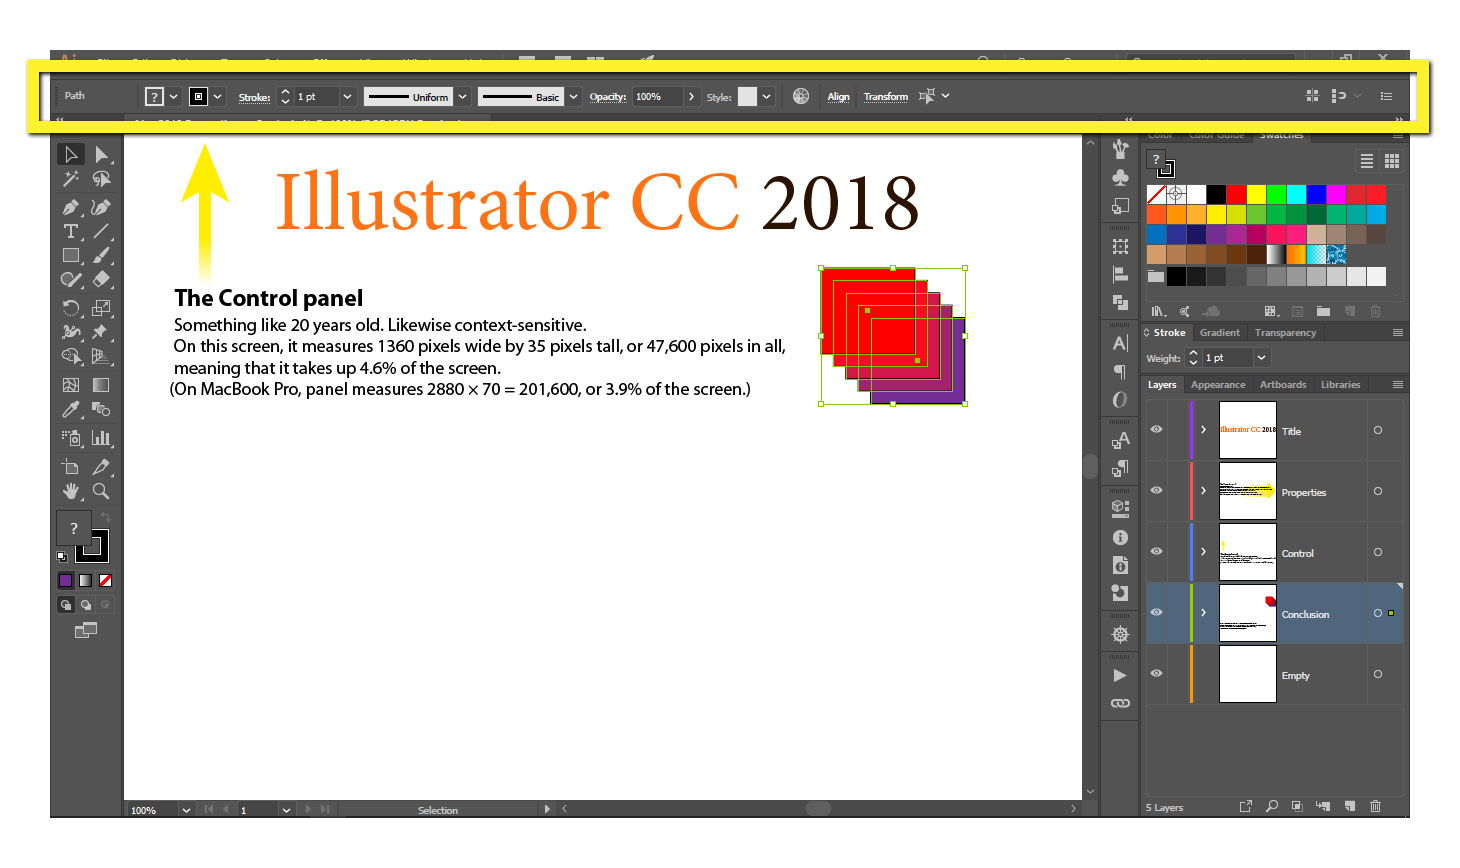Viewport: 1460px width, 868px height.
Task: Click the delete swatch trash icon
Action: [x=1375, y=311]
